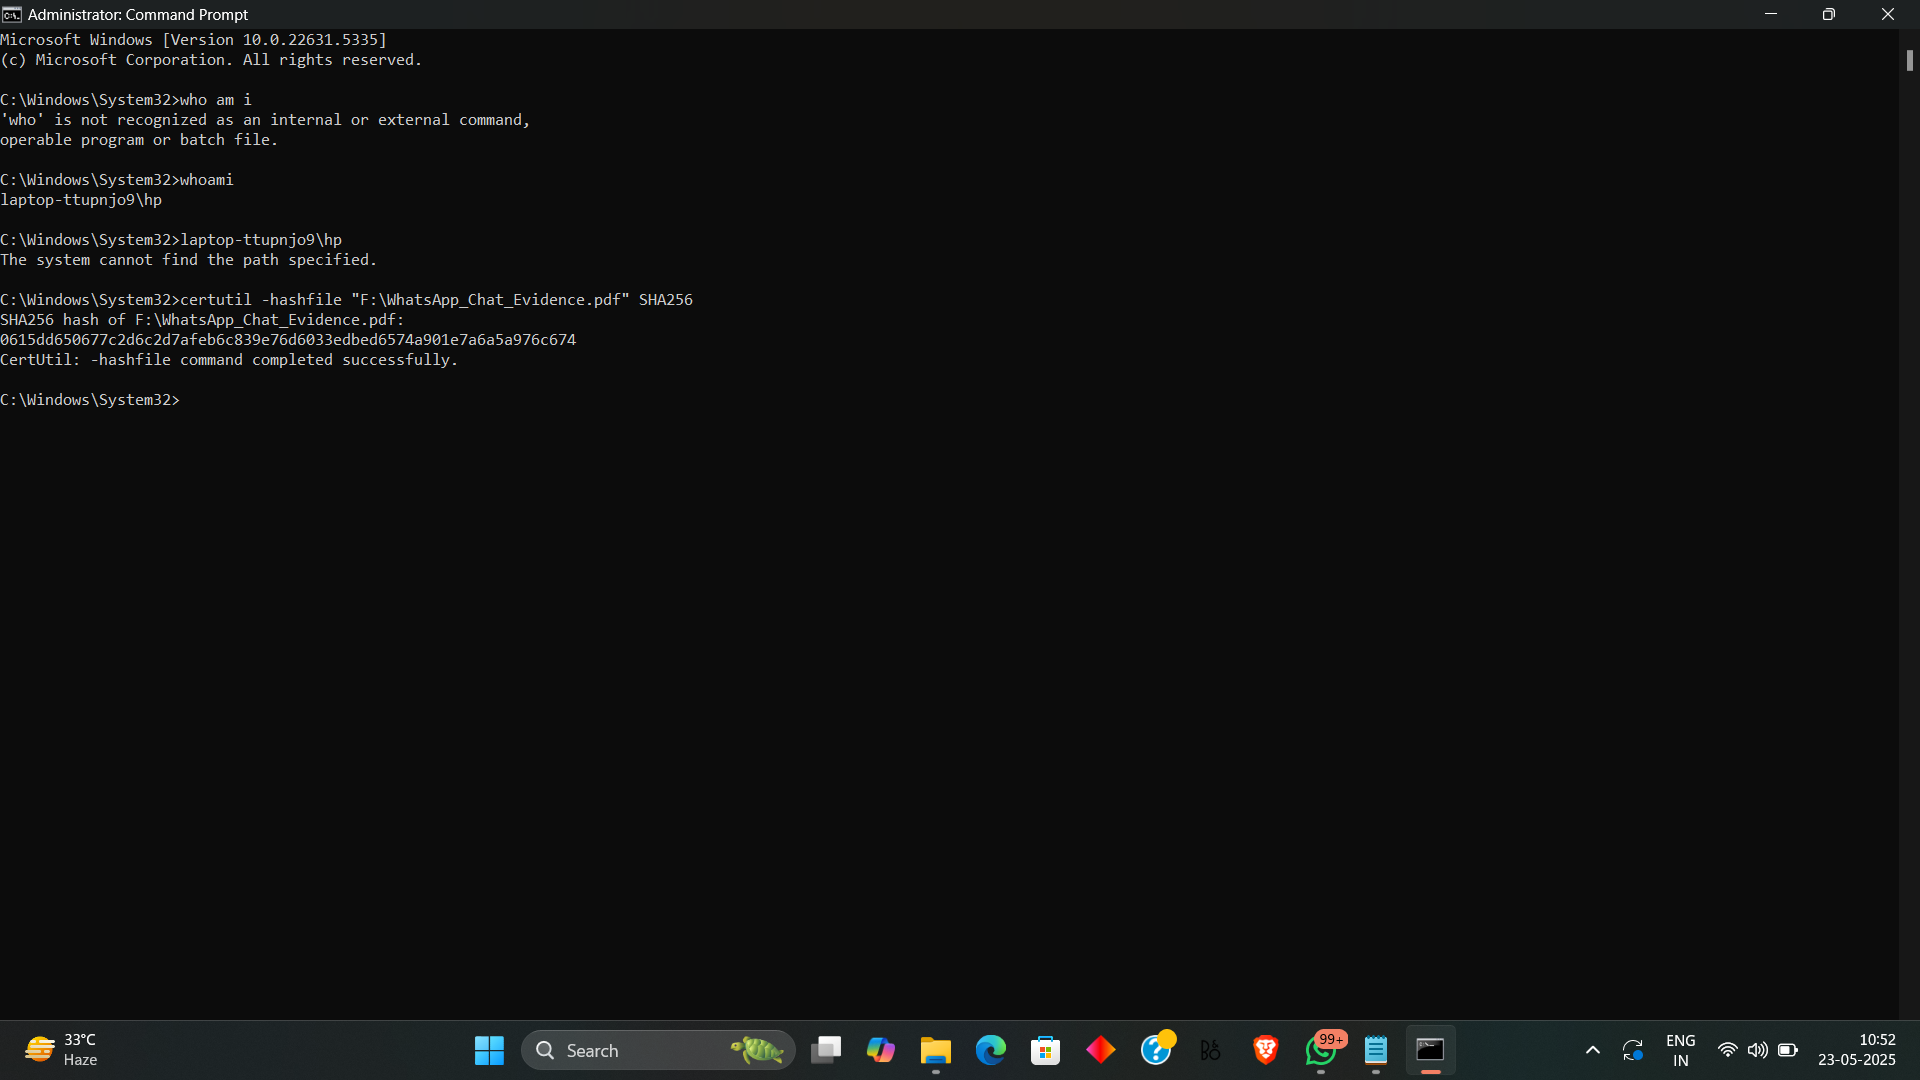Open Microsoft Store from taskbar
1920x1080 pixels.
(x=1046, y=1050)
